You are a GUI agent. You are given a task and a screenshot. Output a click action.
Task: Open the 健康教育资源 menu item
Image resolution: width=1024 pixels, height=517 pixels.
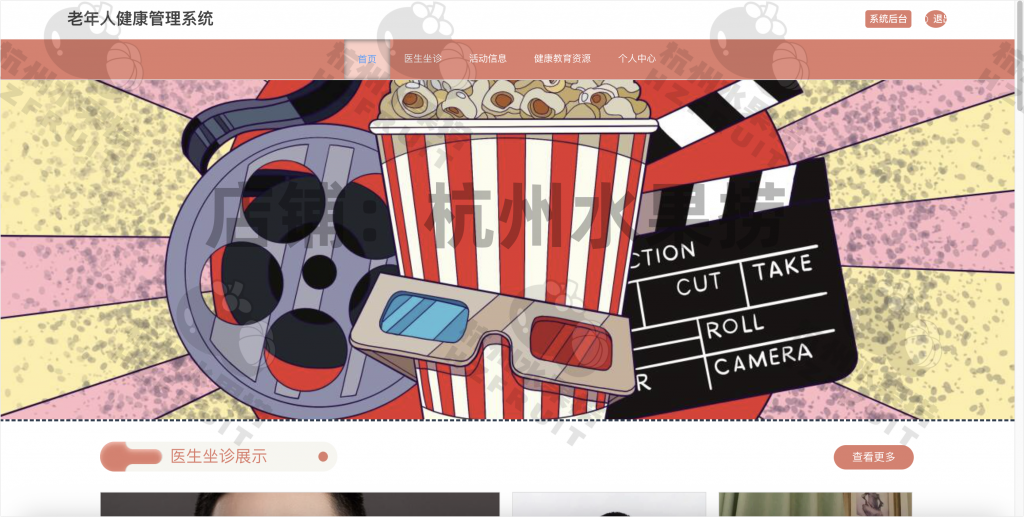pos(562,59)
